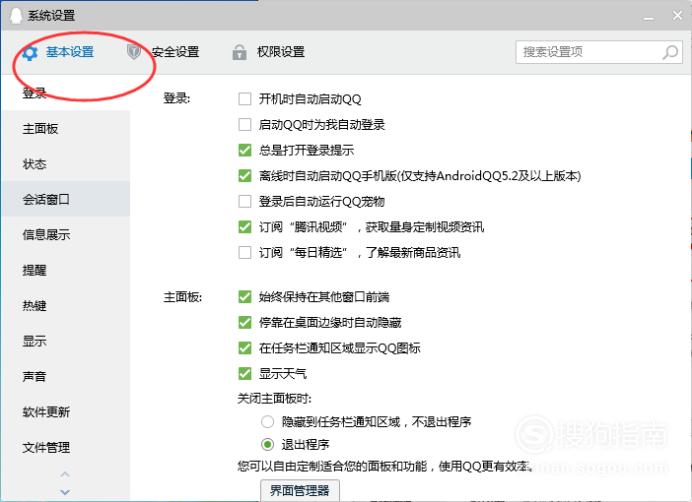Image resolution: width=692 pixels, height=502 pixels.
Task: Enable 登录后自动运行QQ宠物 checkbox
Action: (244, 201)
